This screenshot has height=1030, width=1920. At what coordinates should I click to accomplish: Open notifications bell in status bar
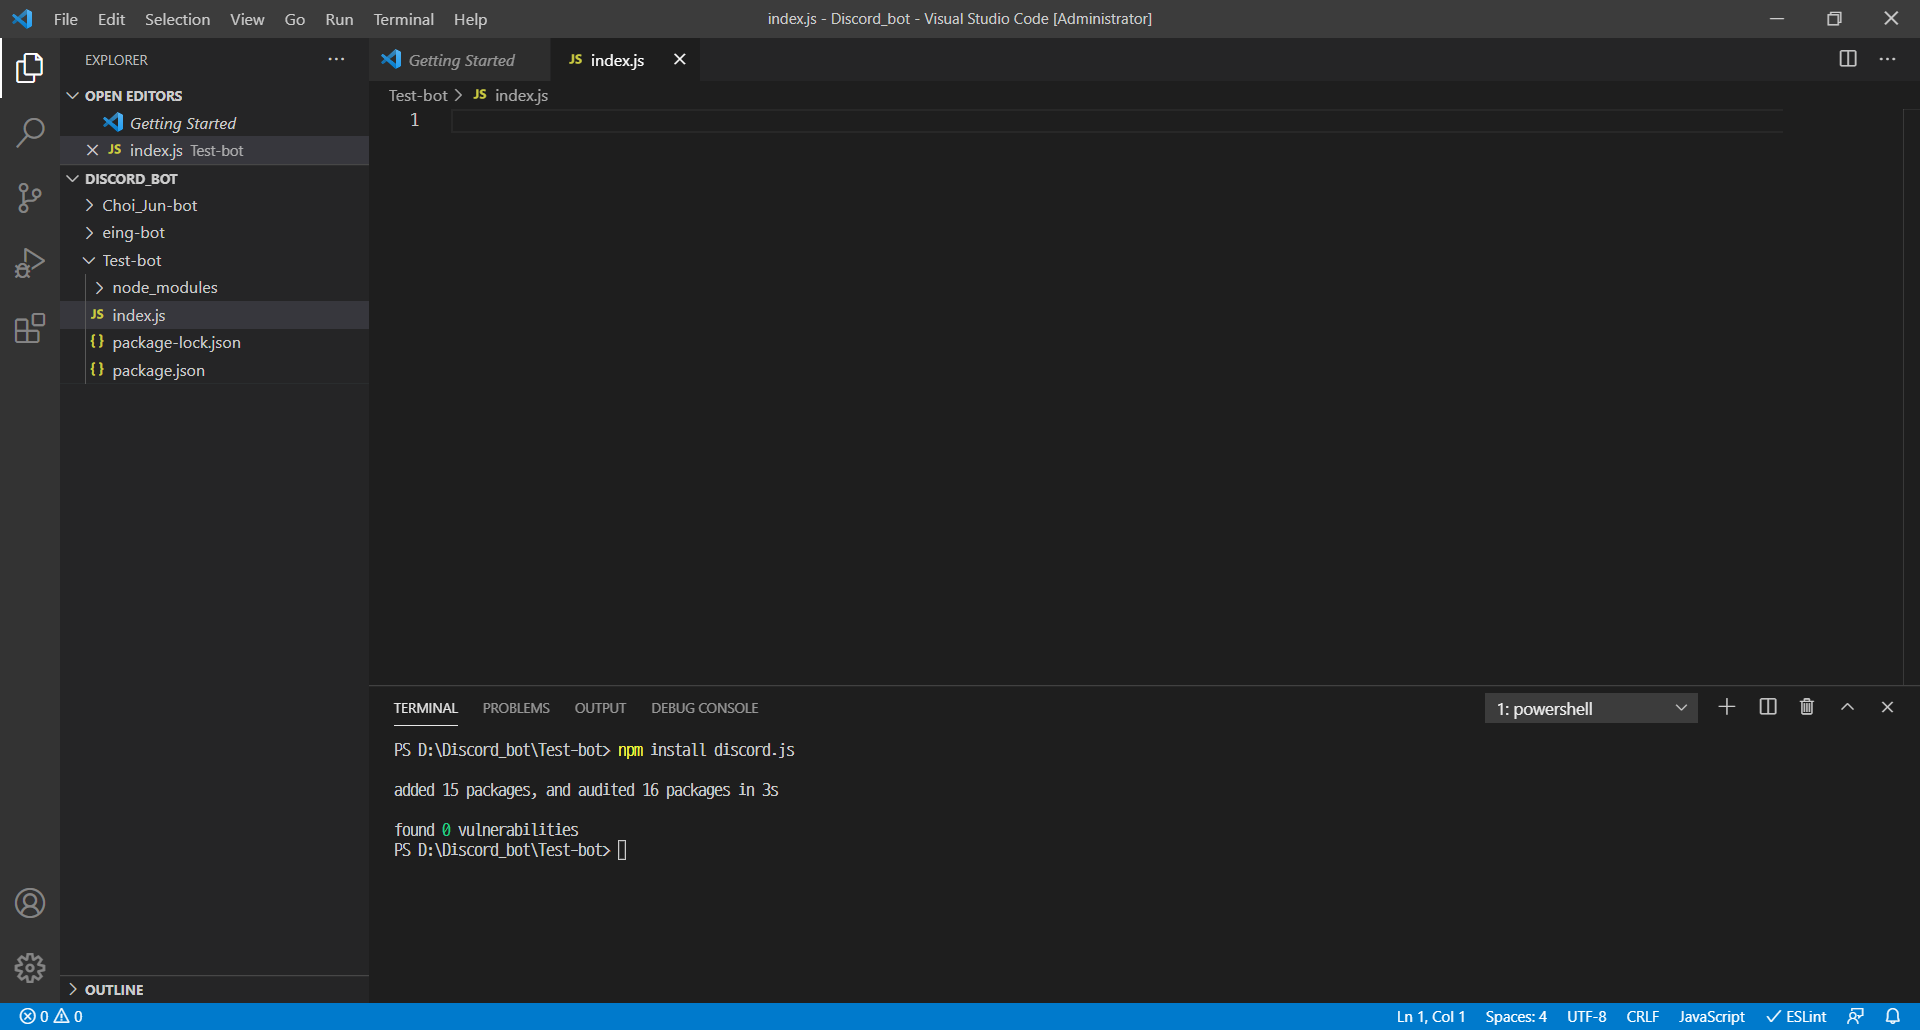coord(1893,1016)
